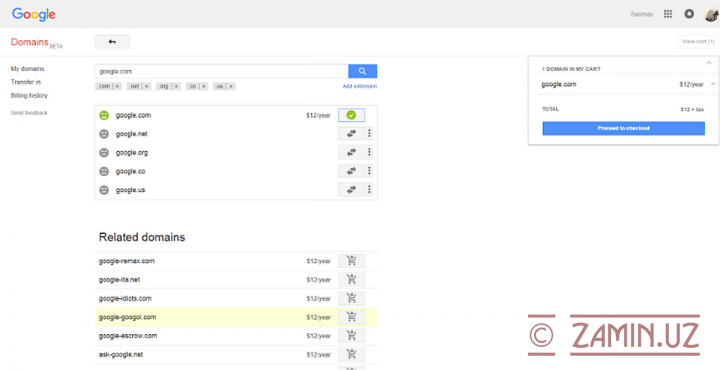Remove the .co extension chip
The height and width of the screenshot is (370, 720).
point(204,86)
